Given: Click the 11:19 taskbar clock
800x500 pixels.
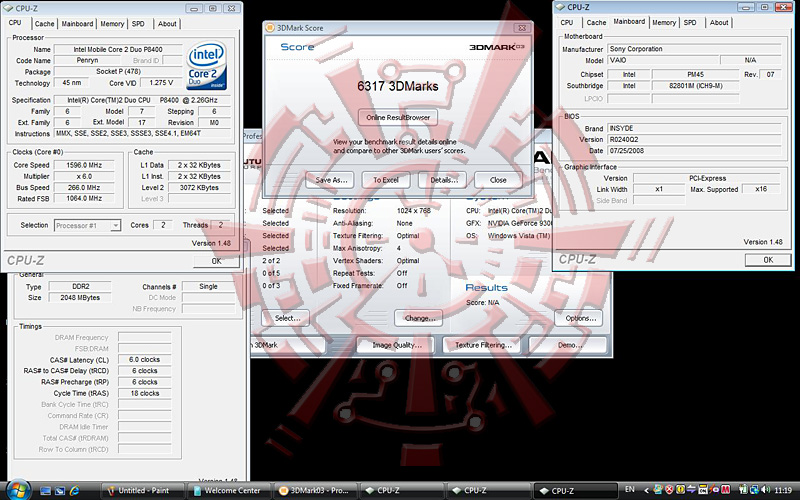Looking at the screenshot, I should pyautogui.click(x=783, y=490).
